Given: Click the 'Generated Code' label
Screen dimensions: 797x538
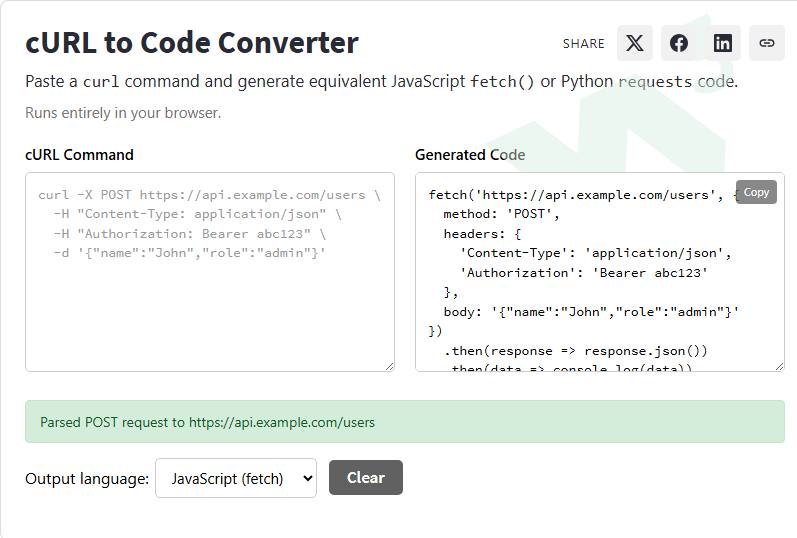Looking at the screenshot, I should tap(470, 155).
